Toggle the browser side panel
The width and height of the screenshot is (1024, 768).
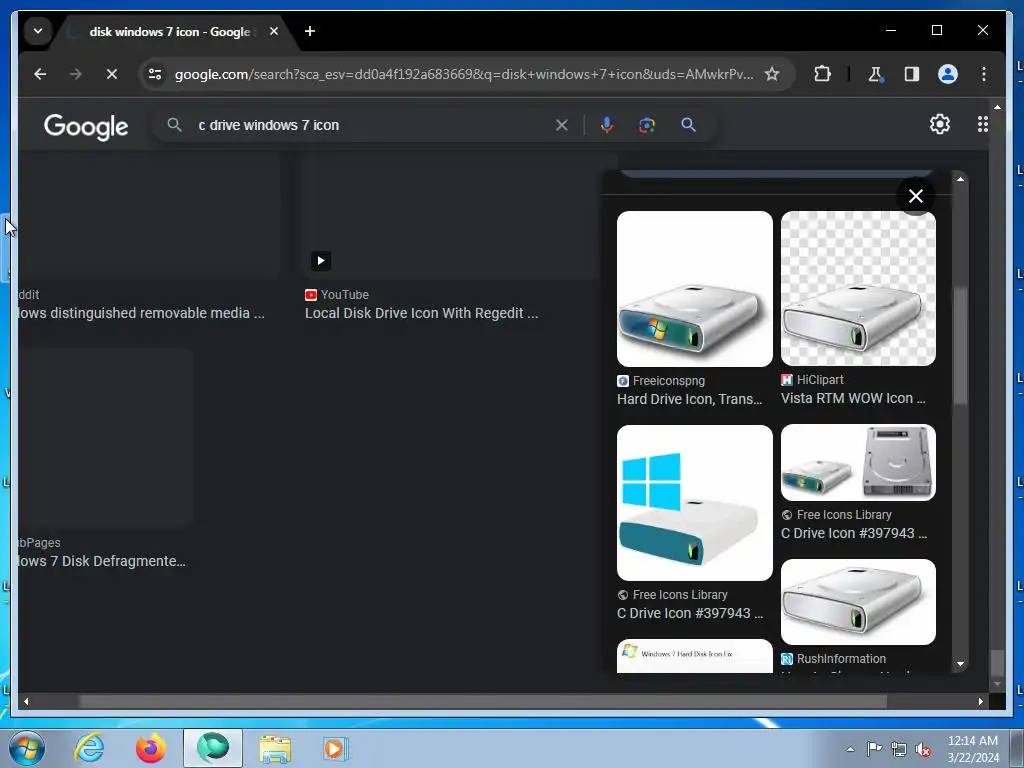(x=911, y=74)
